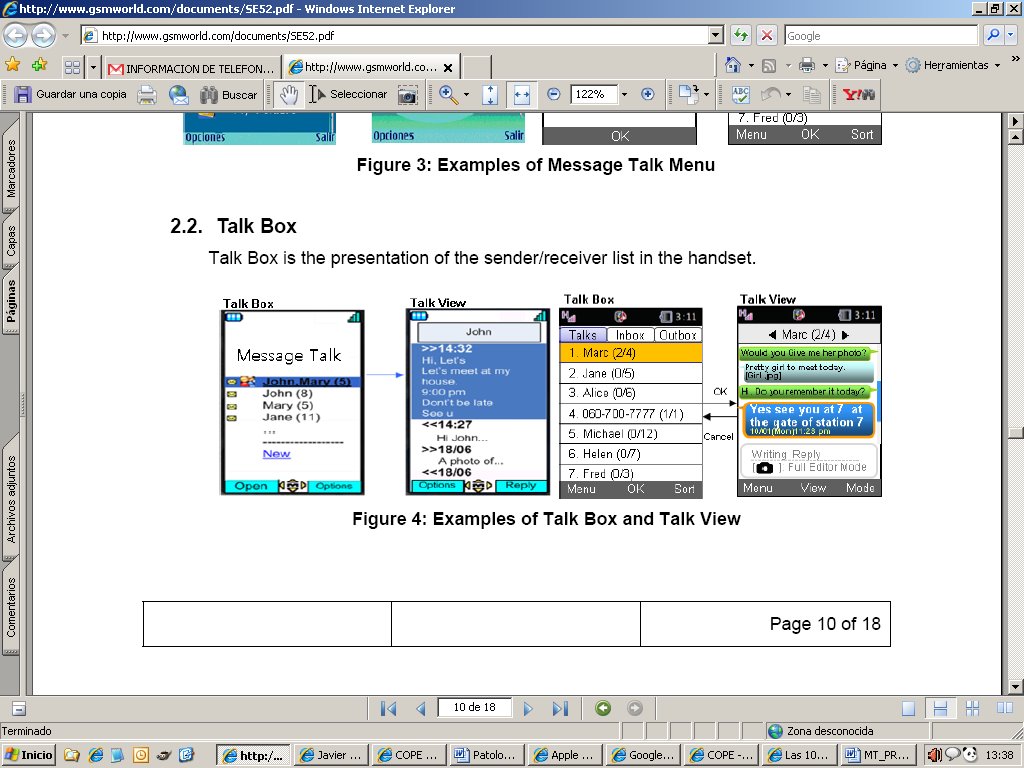Viewport: 1024px width, 768px height.
Task: Click the Google search input field
Action: (881, 35)
